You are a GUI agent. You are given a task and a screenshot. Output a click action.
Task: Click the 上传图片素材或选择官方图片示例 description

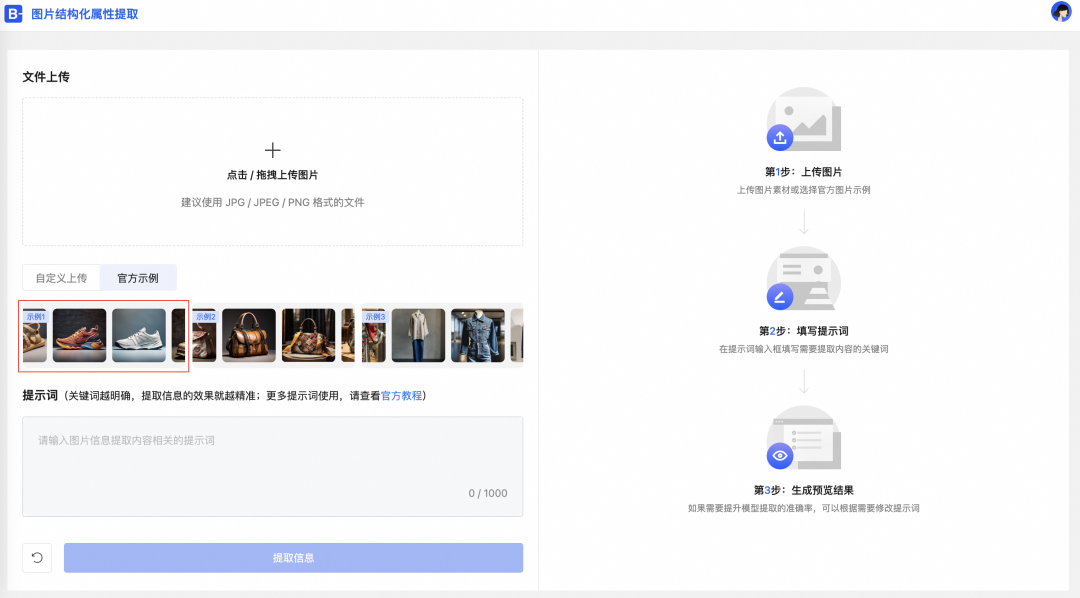point(804,190)
